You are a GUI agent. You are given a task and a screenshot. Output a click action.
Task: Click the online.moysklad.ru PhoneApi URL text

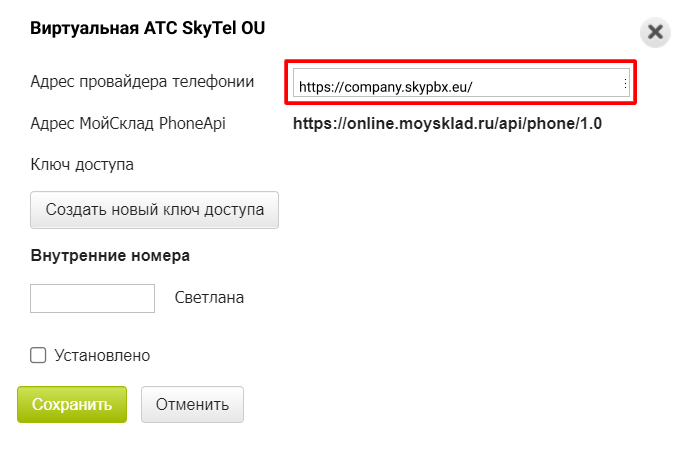(447, 124)
